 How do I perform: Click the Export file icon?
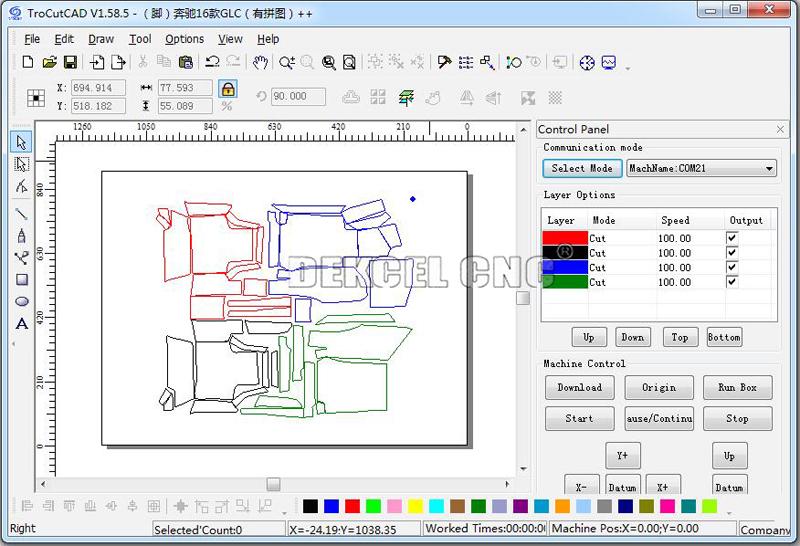click(x=118, y=62)
